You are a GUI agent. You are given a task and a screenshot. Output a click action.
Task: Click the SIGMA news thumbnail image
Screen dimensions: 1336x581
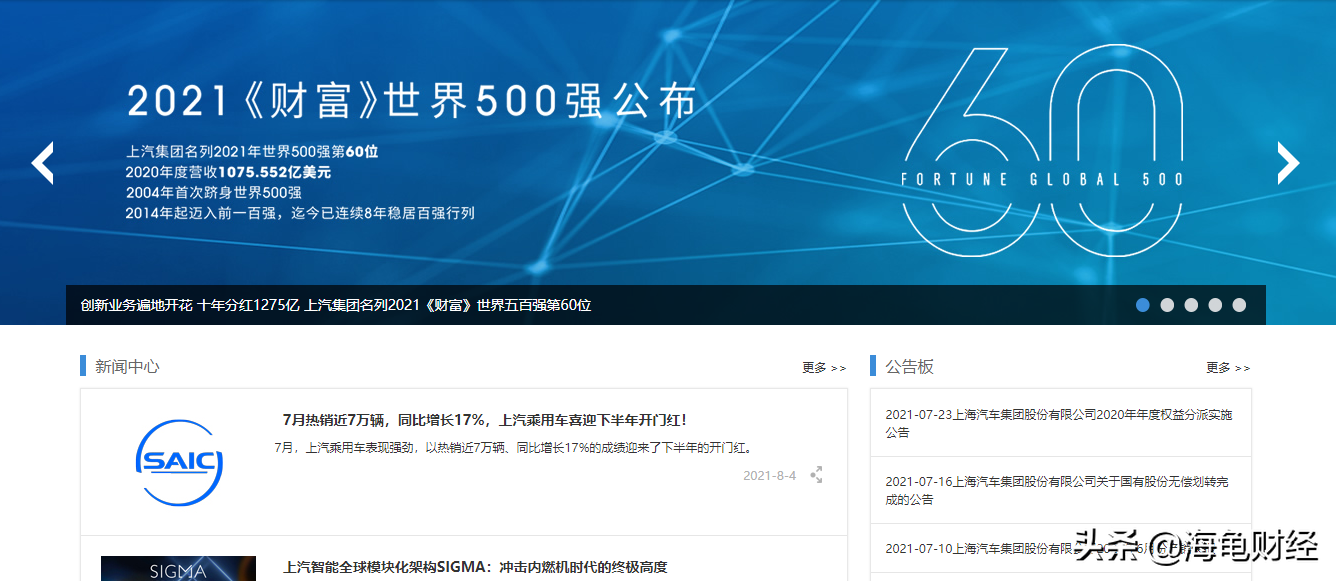point(178,568)
